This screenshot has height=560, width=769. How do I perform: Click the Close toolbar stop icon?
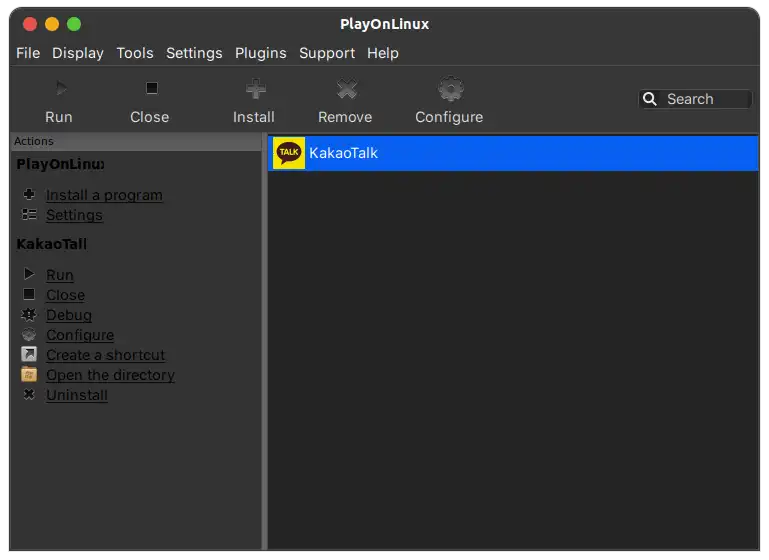(152, 88)
